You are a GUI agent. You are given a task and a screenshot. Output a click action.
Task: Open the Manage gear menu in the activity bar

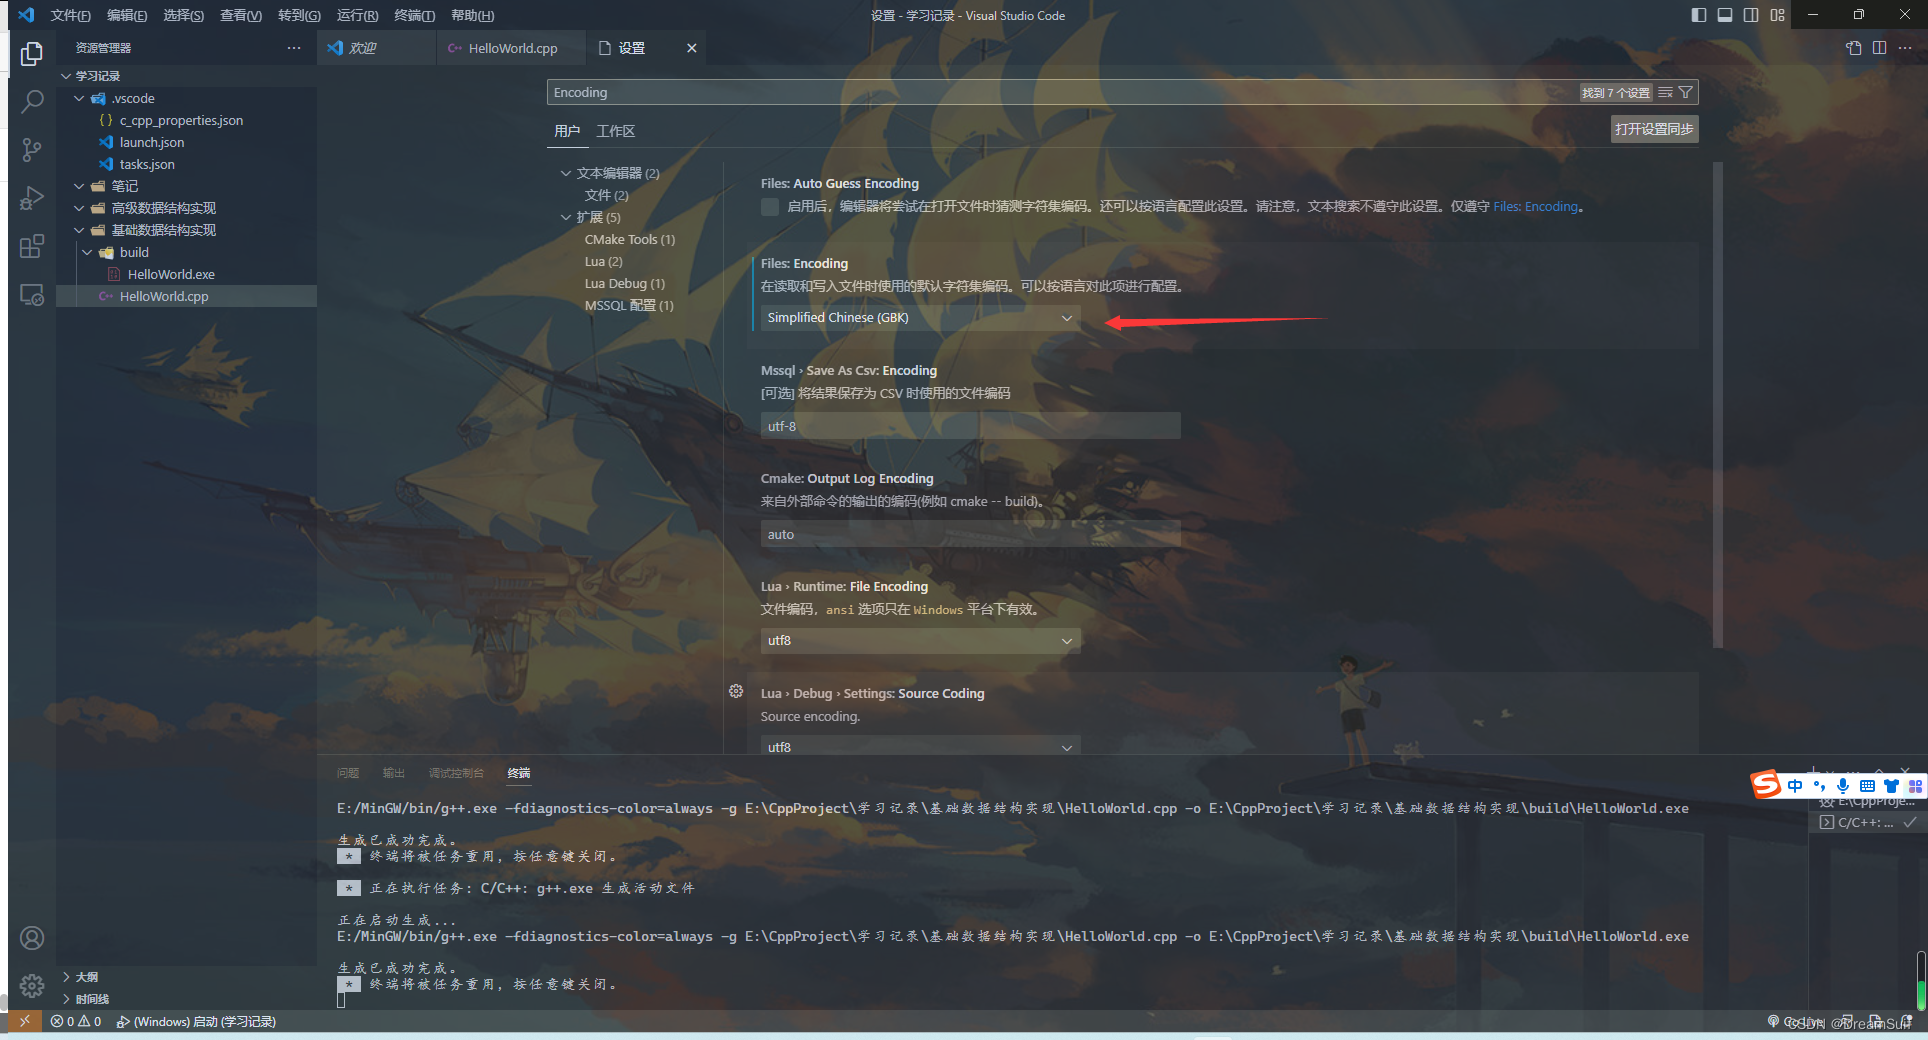pos(32,986)
